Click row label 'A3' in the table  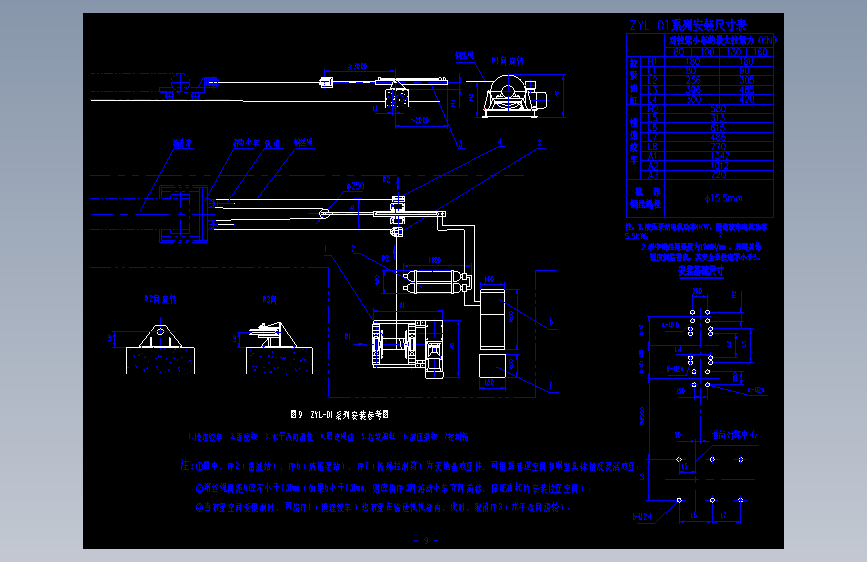(653, 175)
